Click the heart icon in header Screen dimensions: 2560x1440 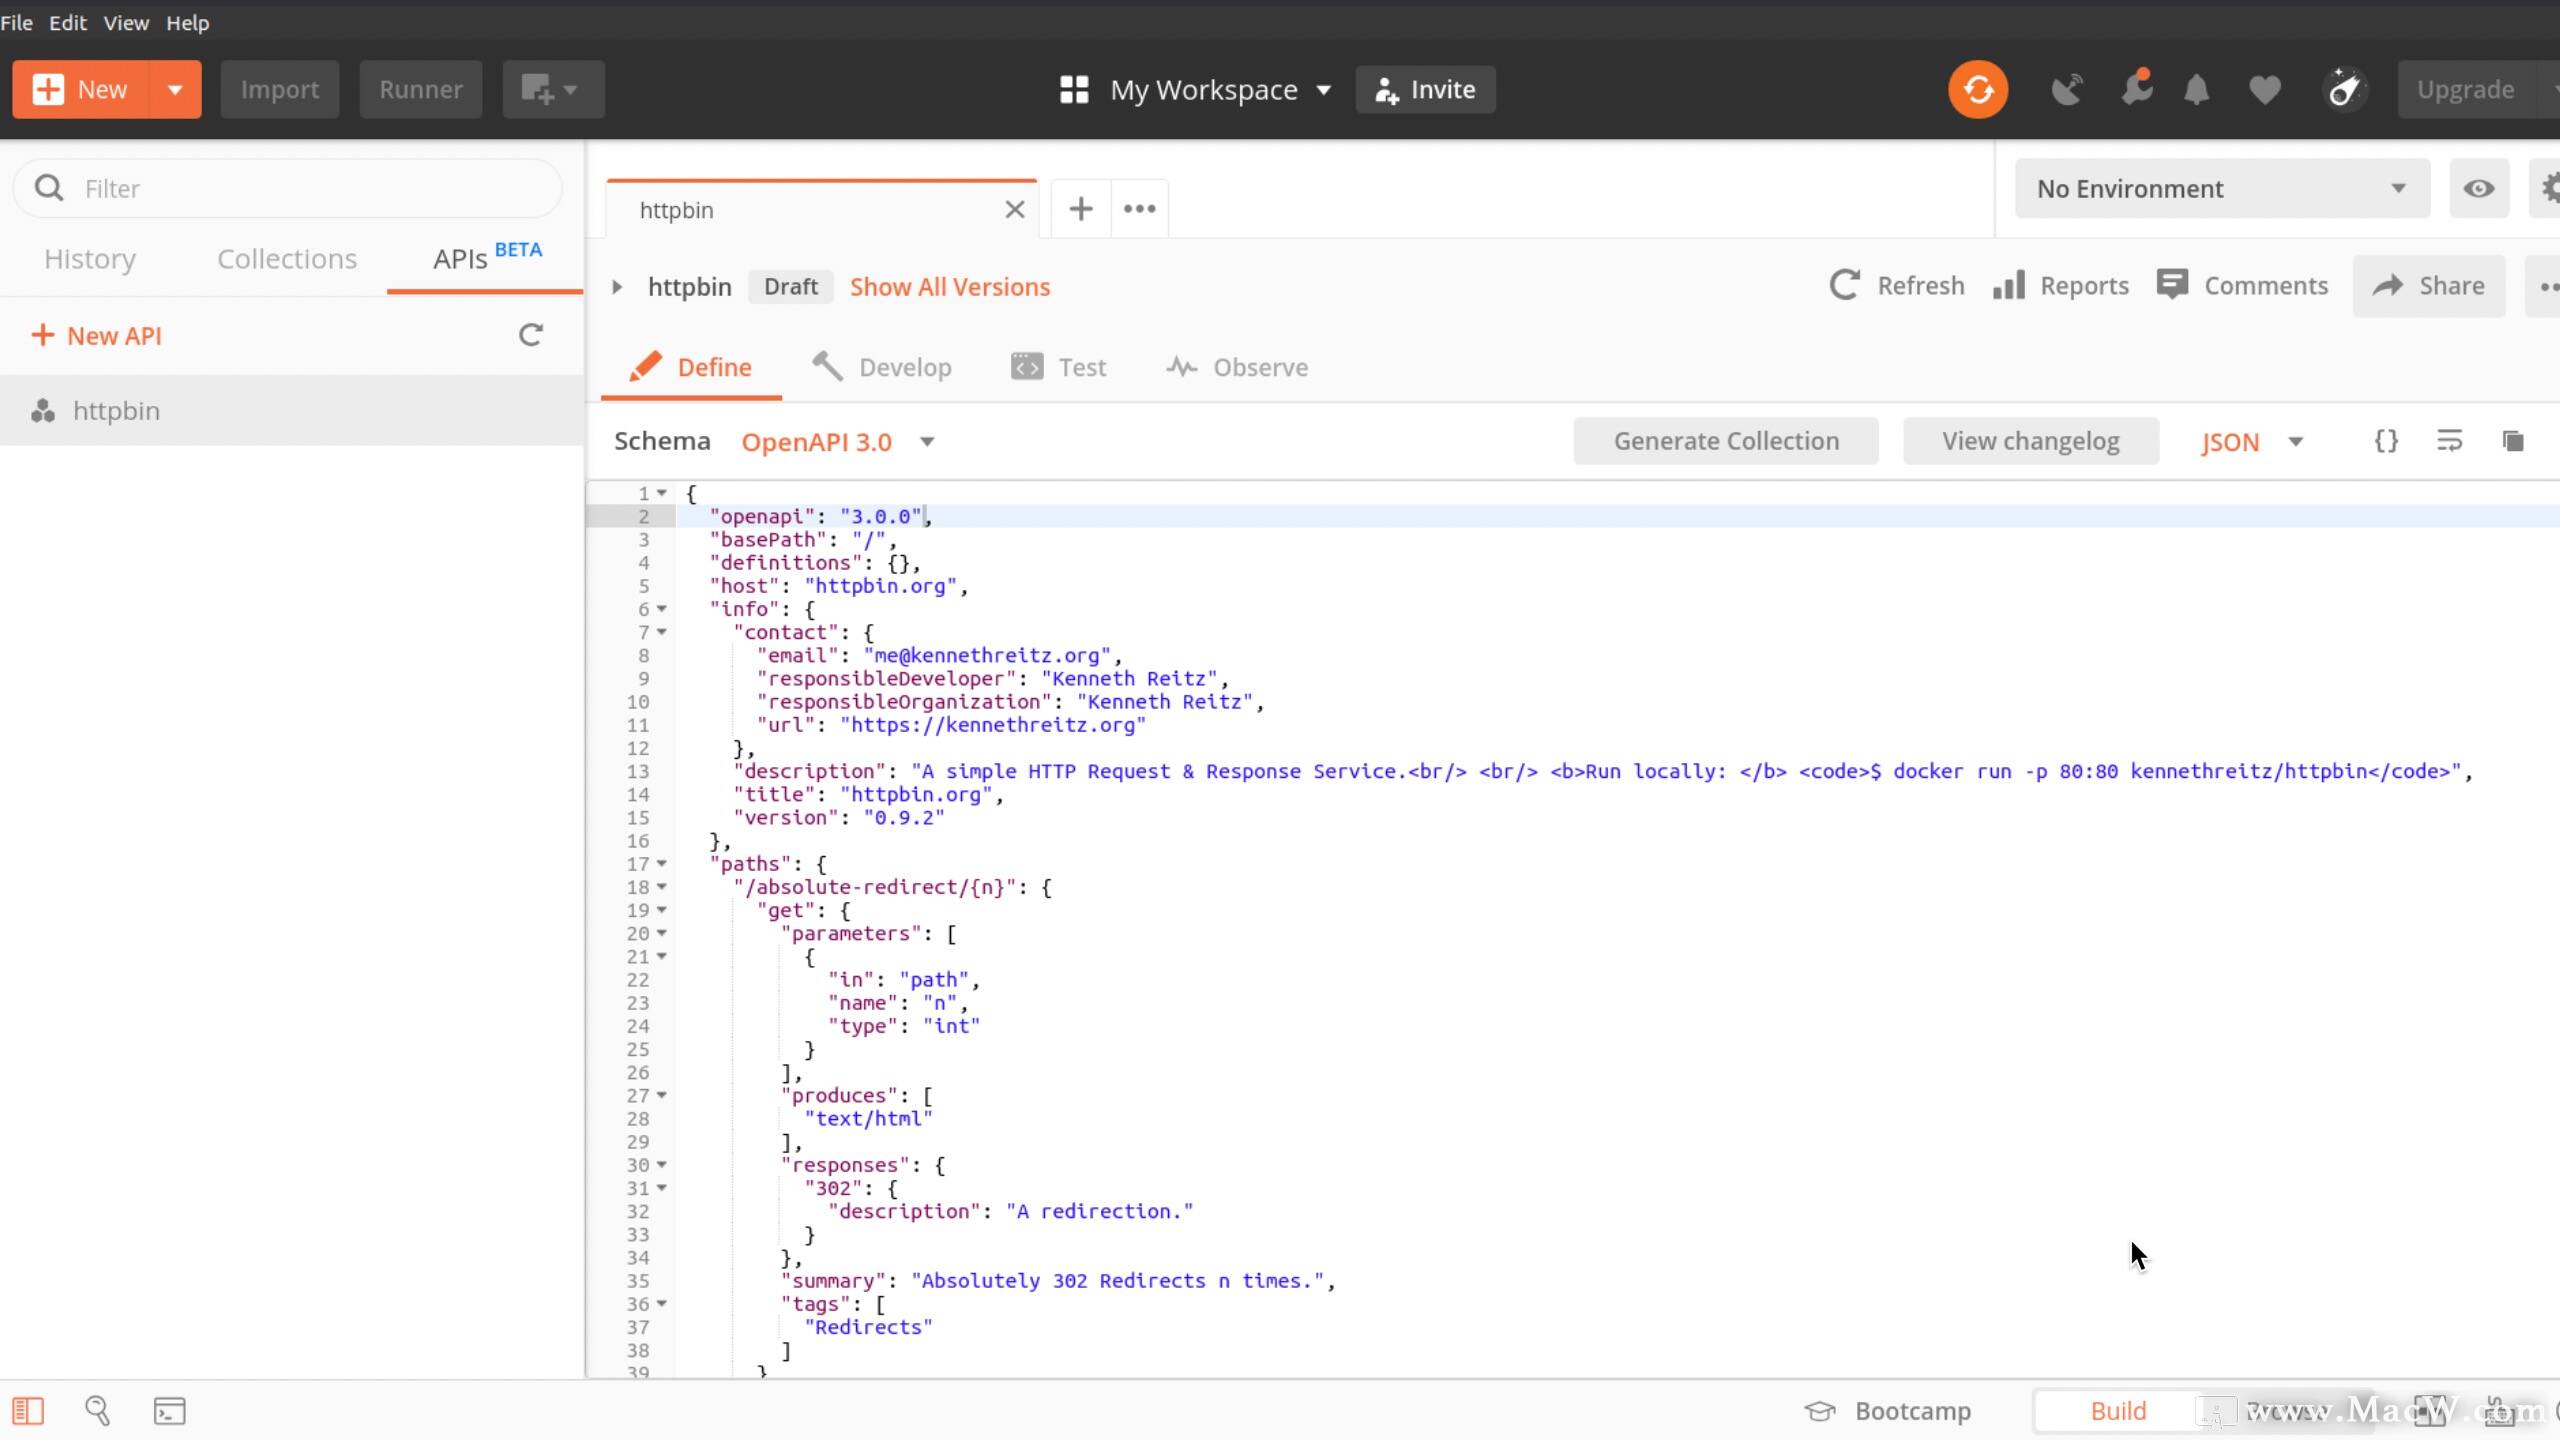2265,90
